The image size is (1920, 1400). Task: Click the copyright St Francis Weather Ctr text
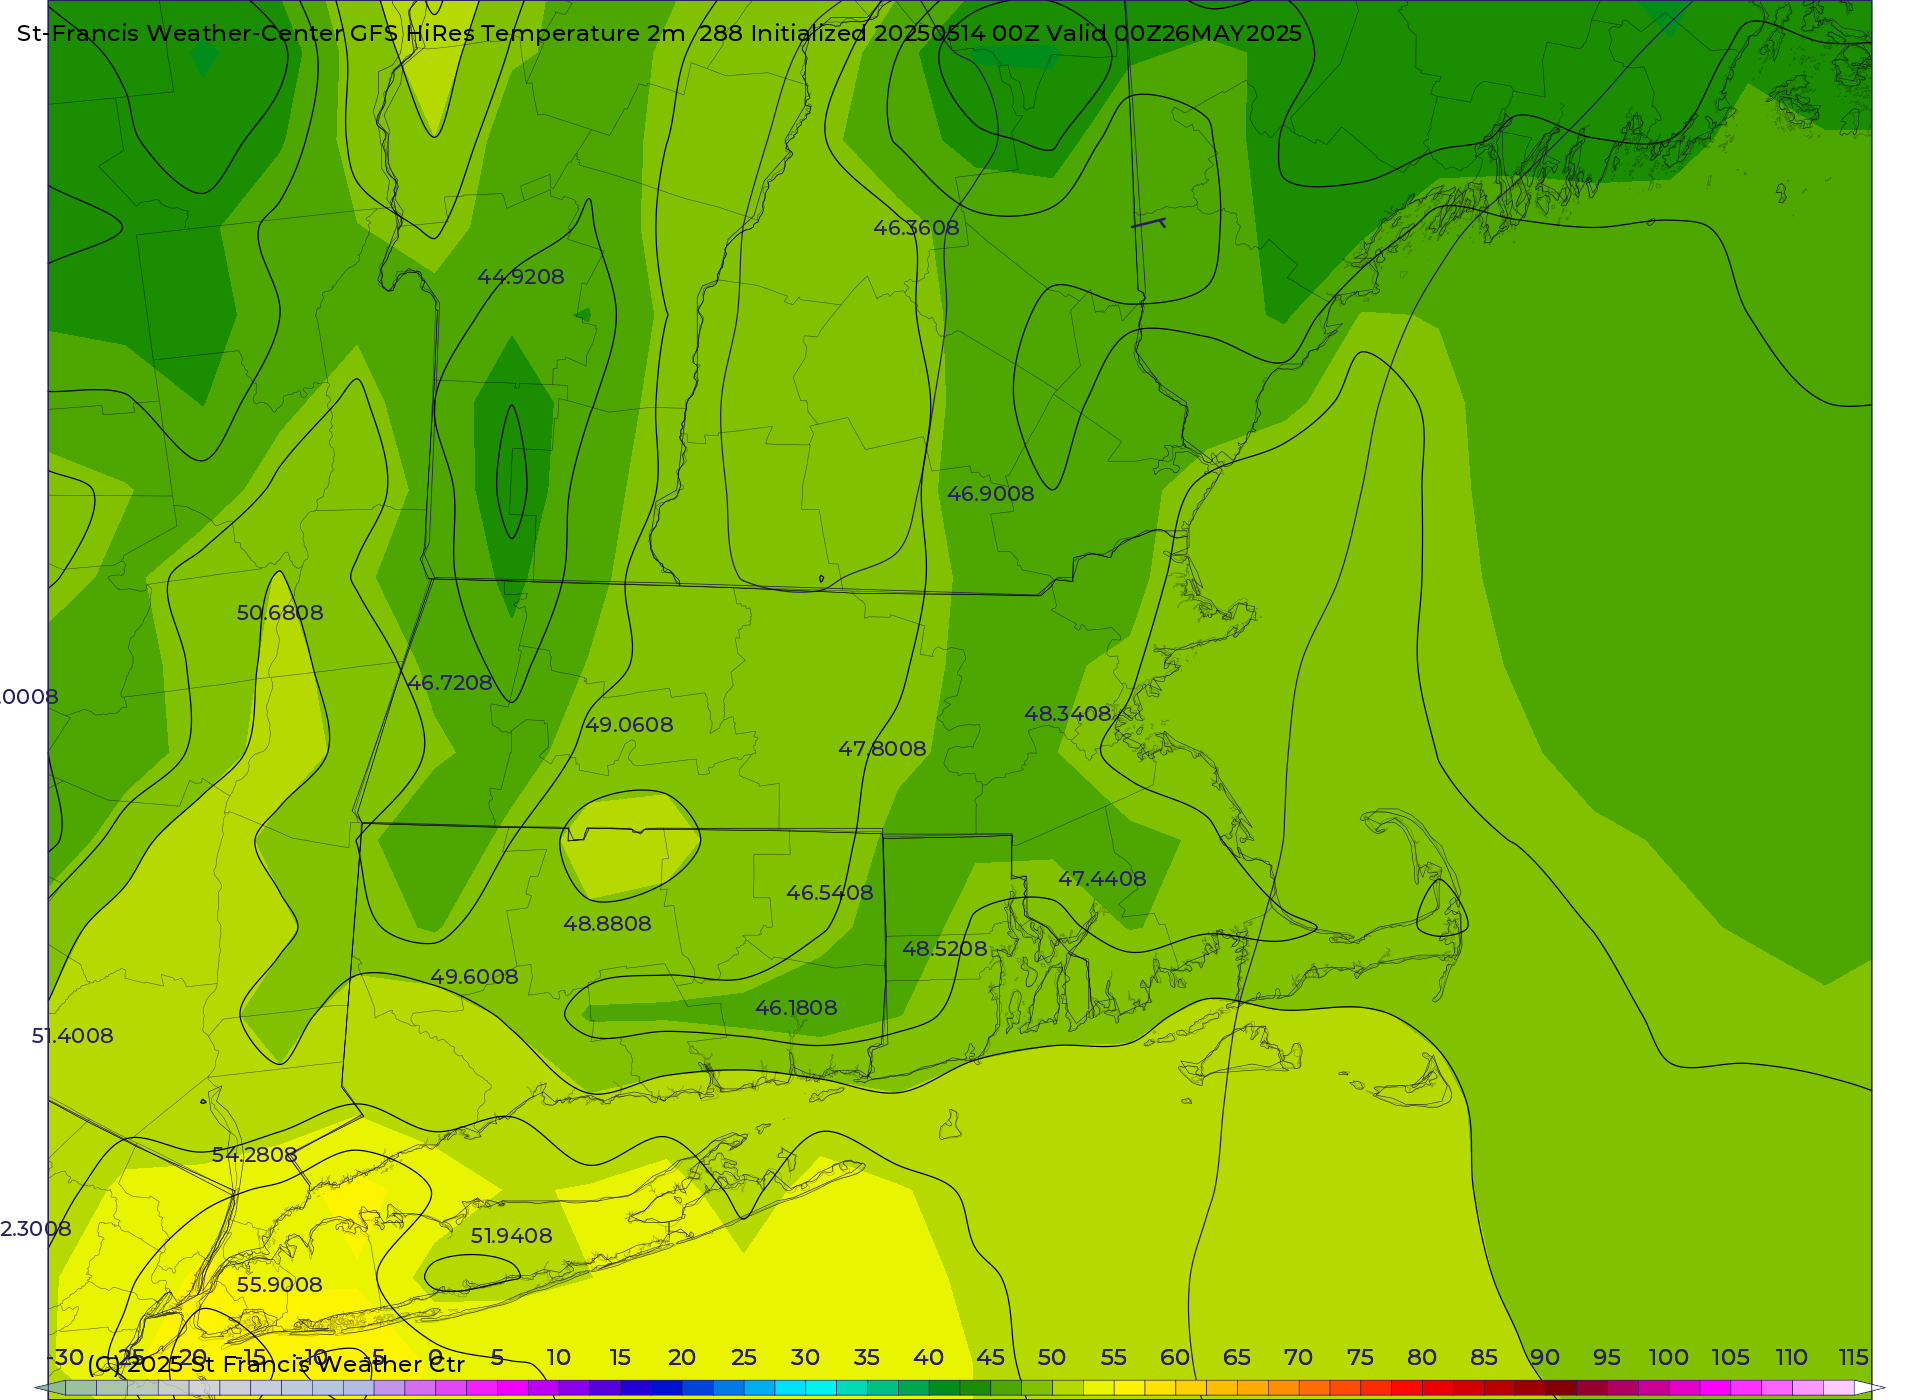click(276, 1364)
